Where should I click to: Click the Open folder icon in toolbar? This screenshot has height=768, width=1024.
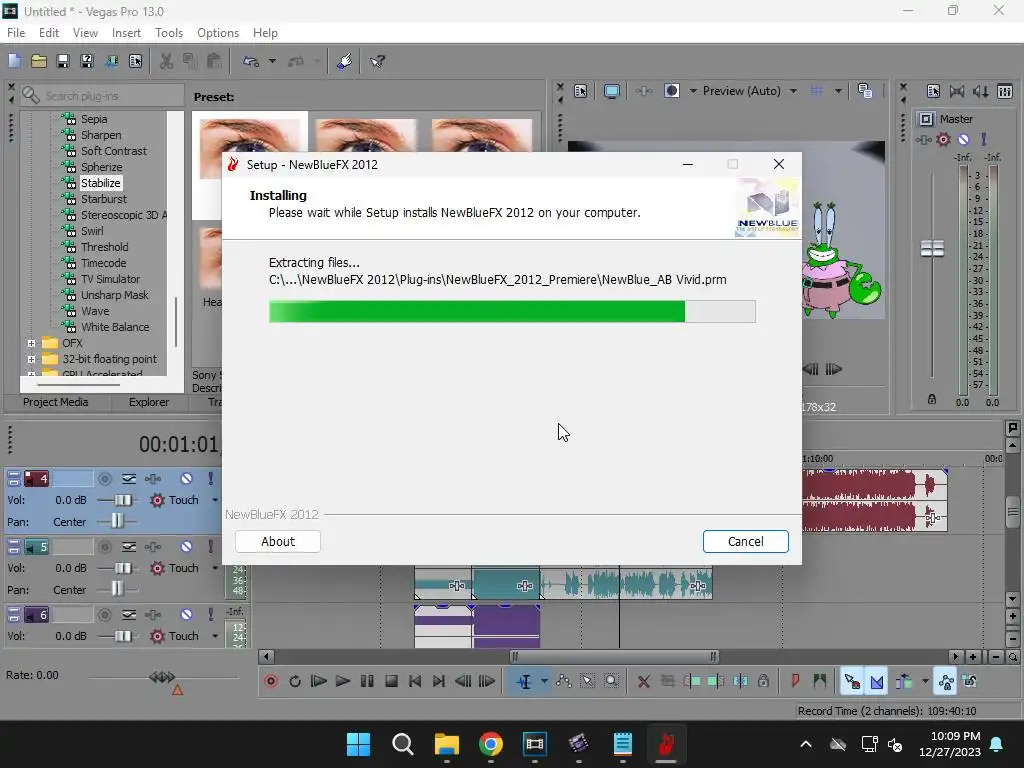coord(39,61)
